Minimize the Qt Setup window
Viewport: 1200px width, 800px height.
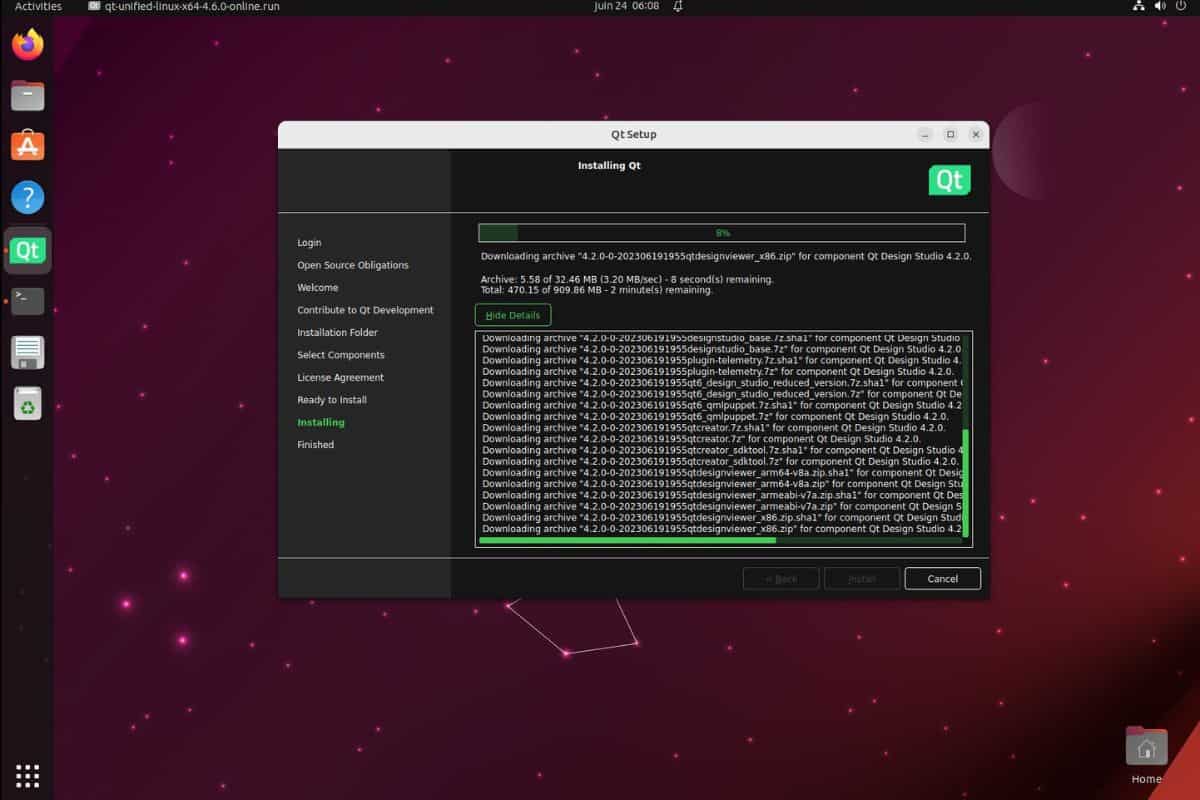[925, 134]
